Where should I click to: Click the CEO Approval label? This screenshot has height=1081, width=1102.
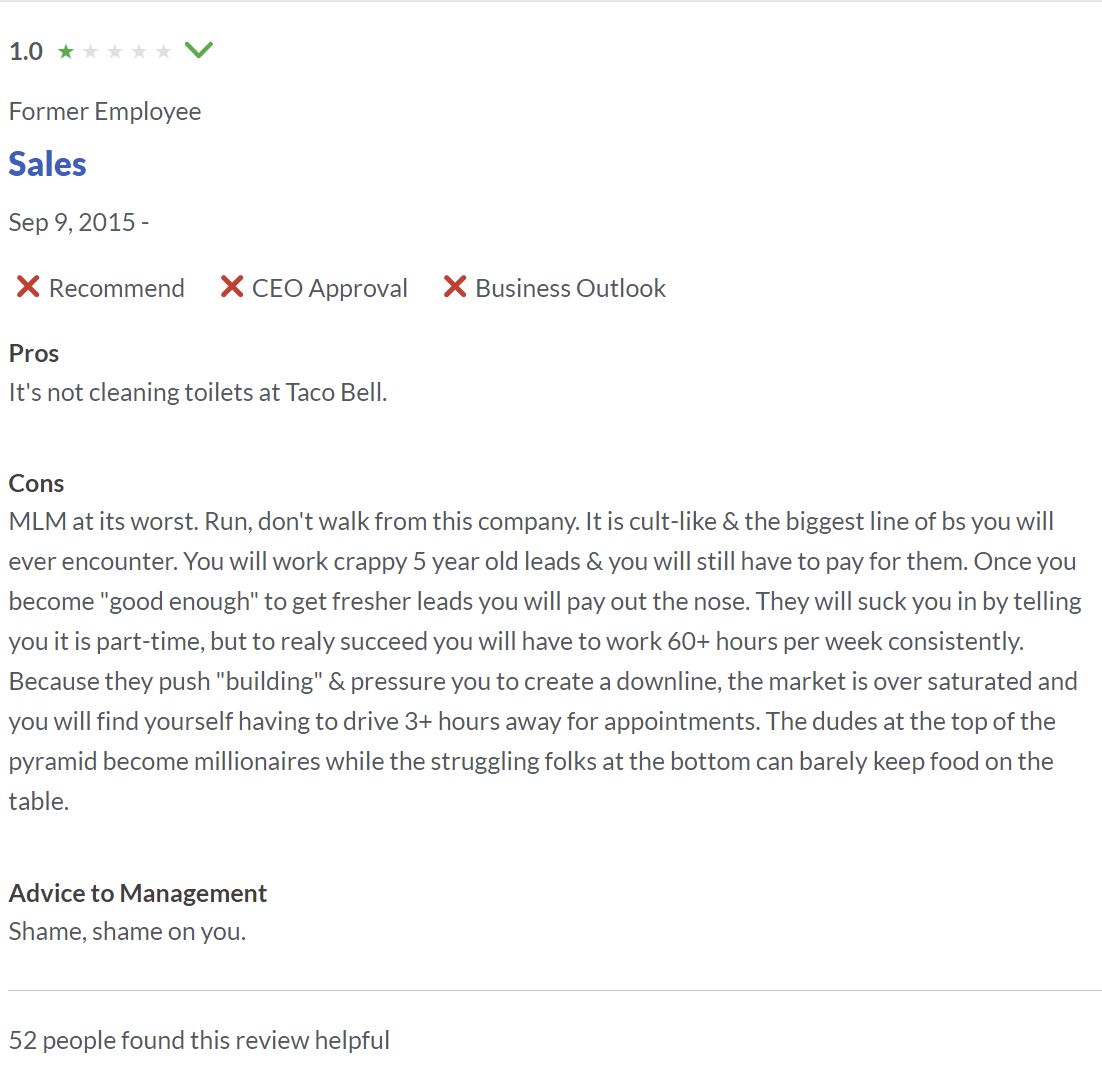pyautogui.click(x=329, y=289)
